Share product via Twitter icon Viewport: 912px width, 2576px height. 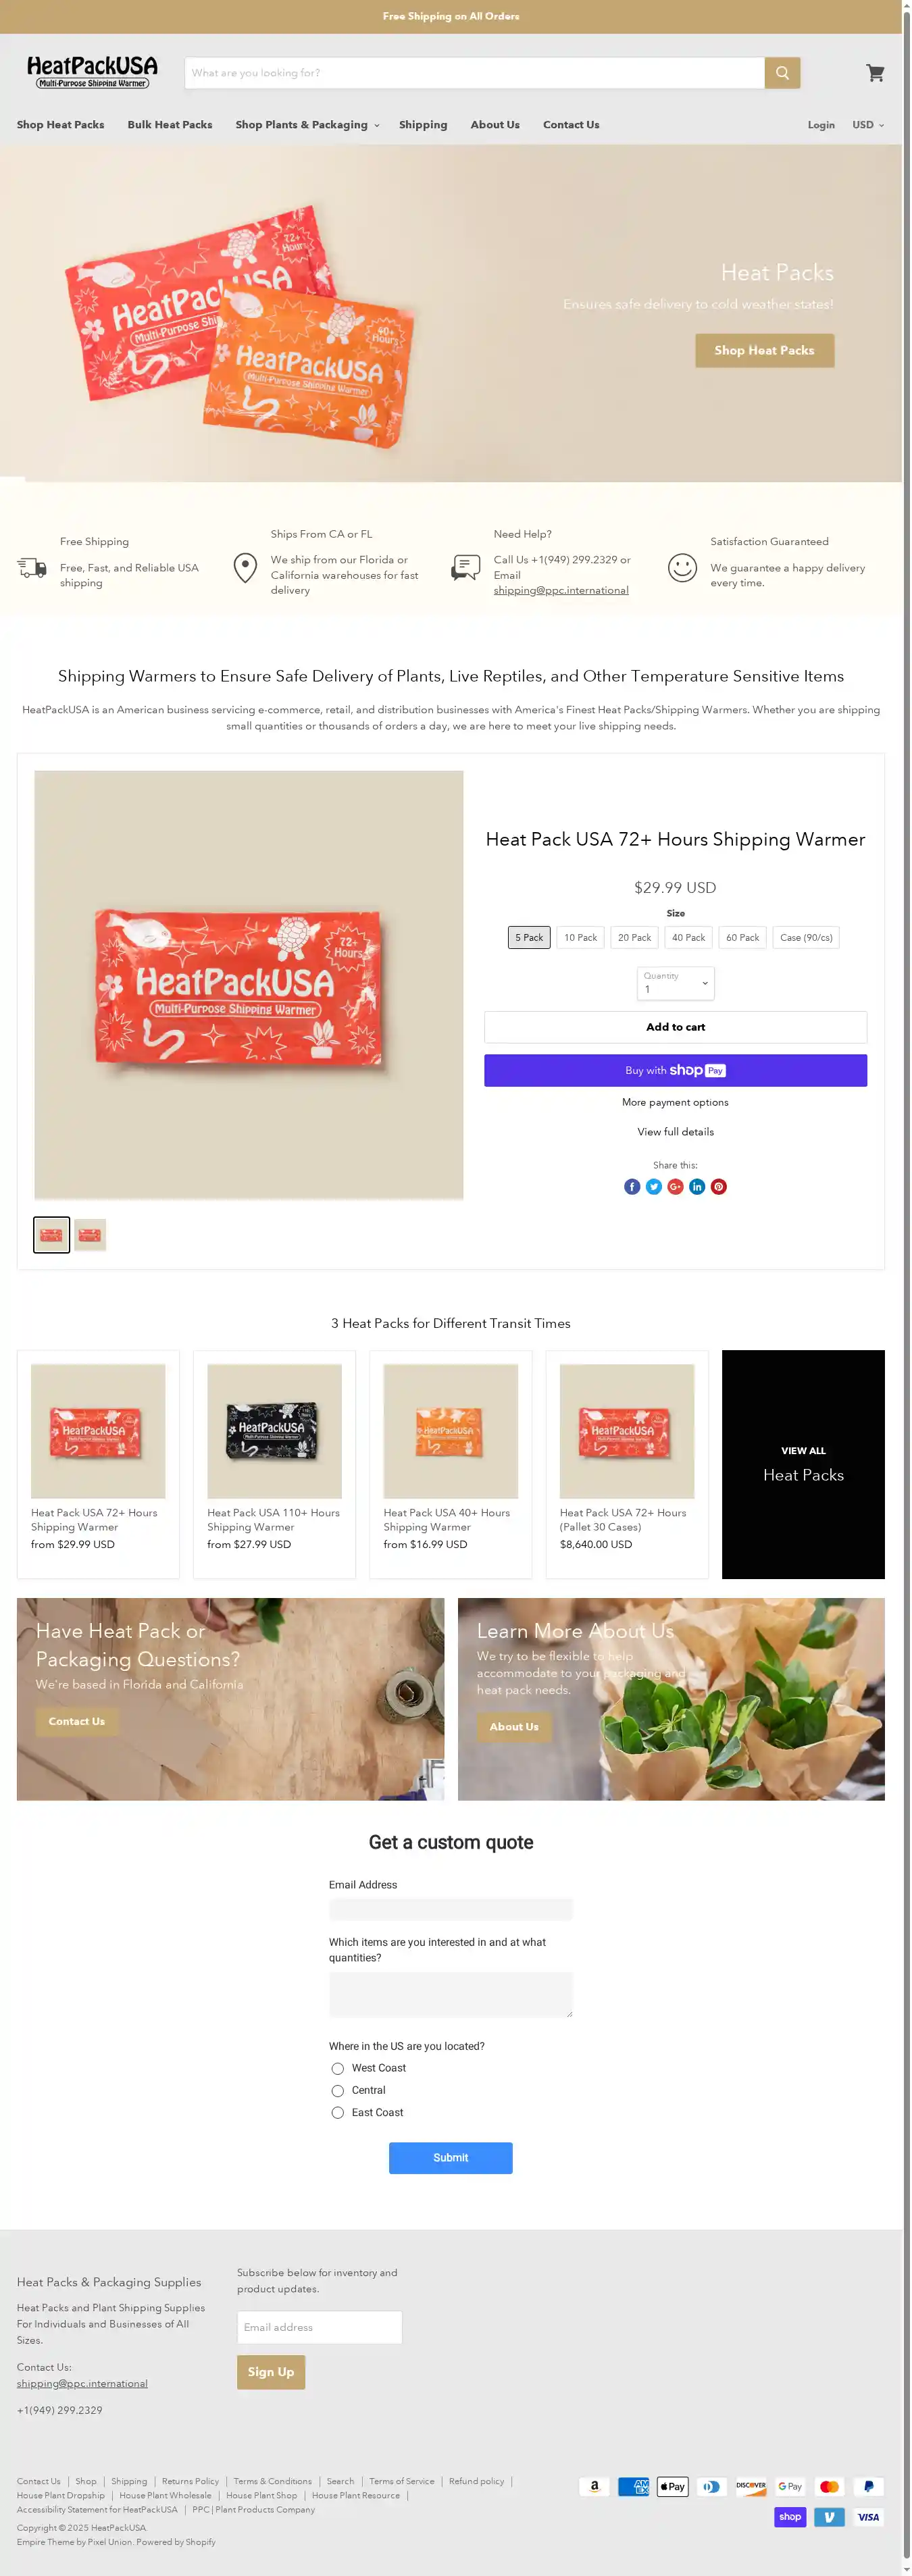coord(654,1187)
